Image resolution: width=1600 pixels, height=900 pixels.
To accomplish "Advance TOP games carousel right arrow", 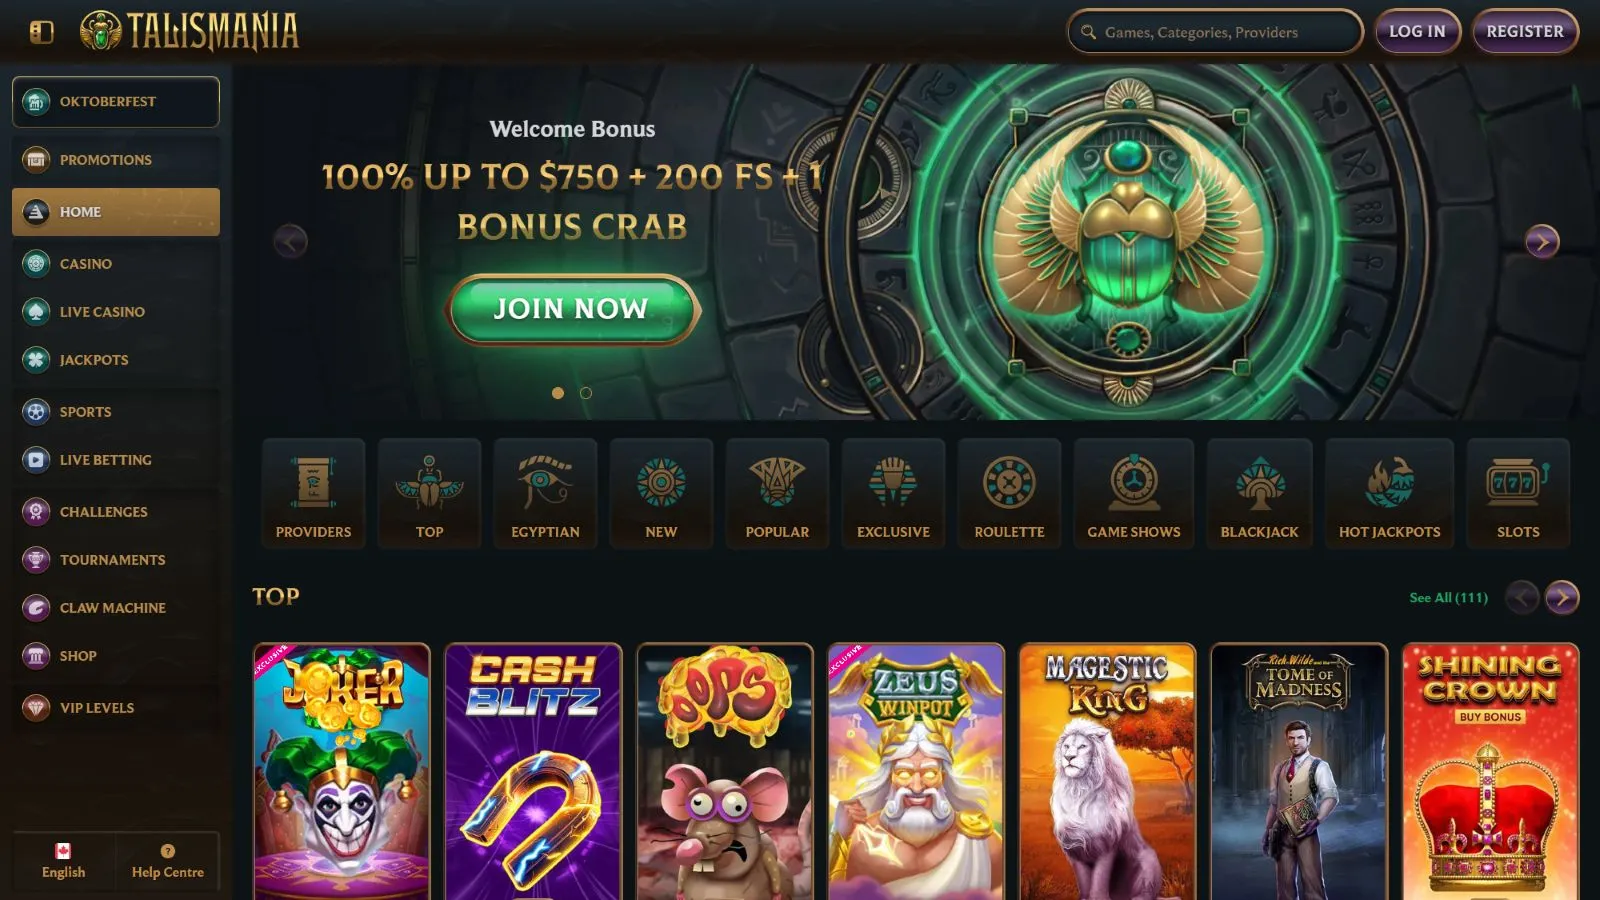I will pyautogui.click(x=1561, y=597).
